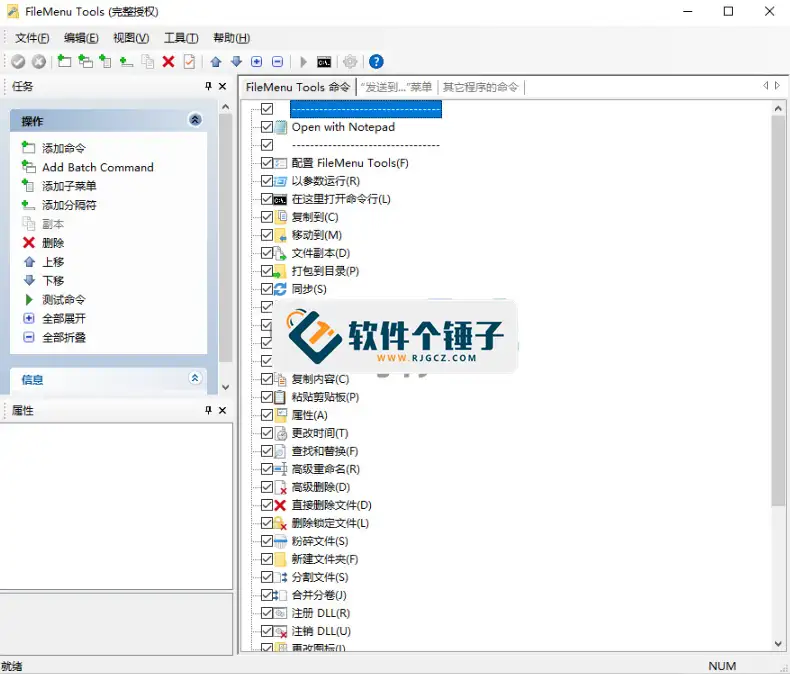Viewport: 790px width, 674px height.
Task: Click the red X delete toolbar icon
Action: coord(168,62)
